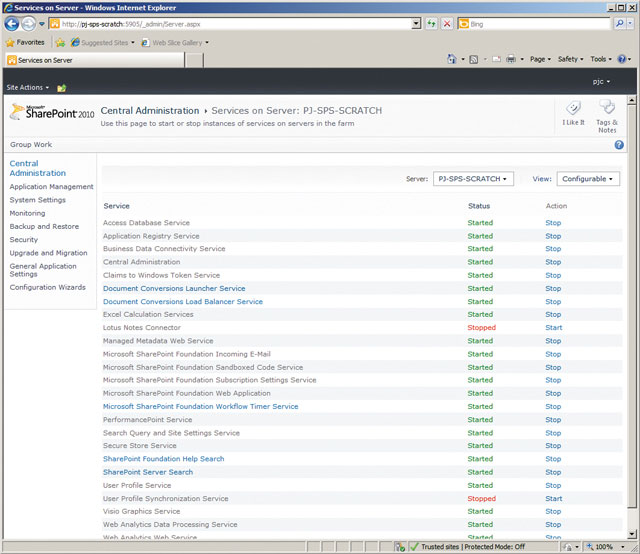This screenshot has height=554, width=640.
Task: Click the browser Back arrow button
Action: pyautogui.click(x=12, y=24)
